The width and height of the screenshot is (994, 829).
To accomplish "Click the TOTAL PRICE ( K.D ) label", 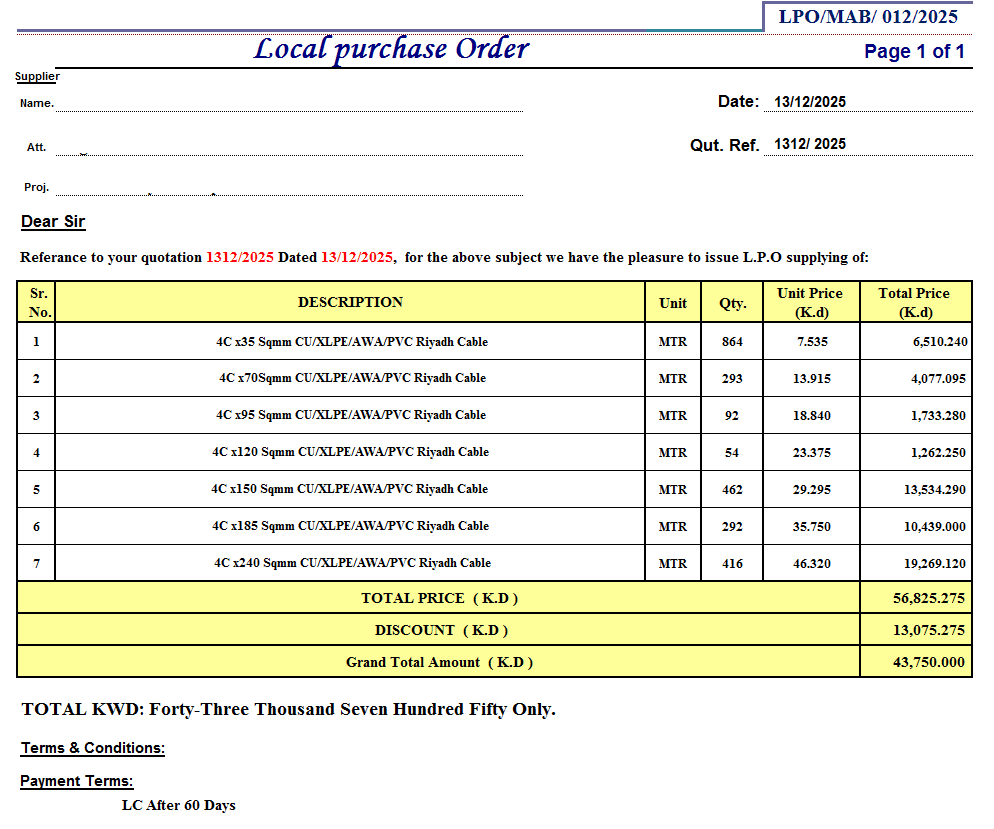I will 439,598.
